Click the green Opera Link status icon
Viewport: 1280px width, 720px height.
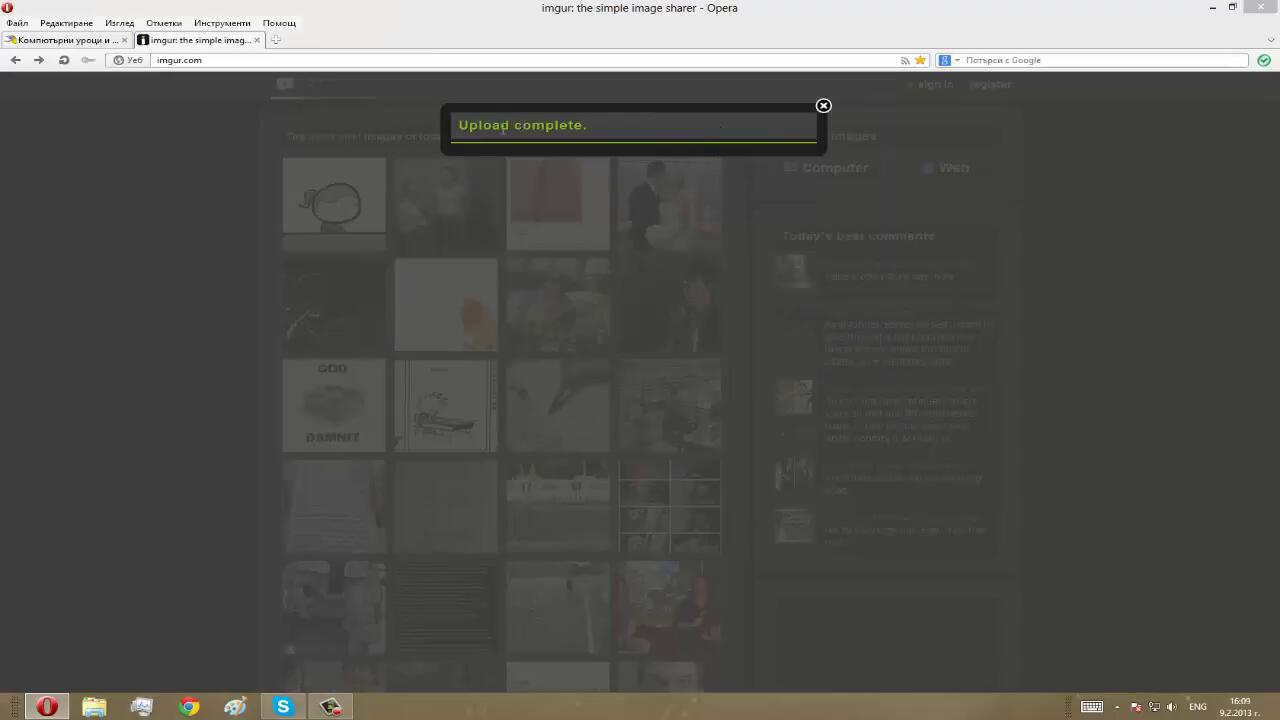(x=1264, y=60)
